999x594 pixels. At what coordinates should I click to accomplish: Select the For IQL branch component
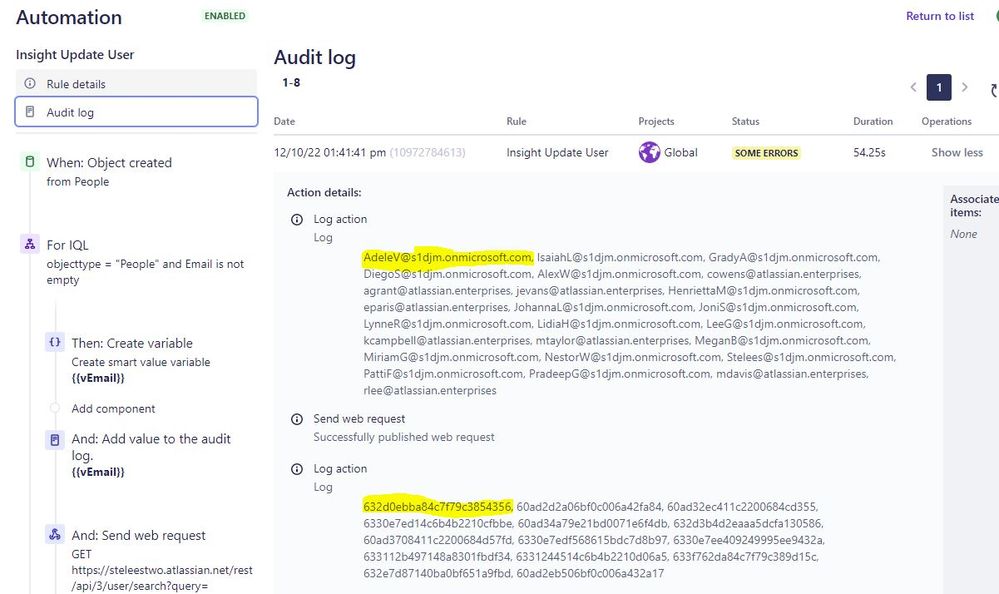tap(145, 261)
